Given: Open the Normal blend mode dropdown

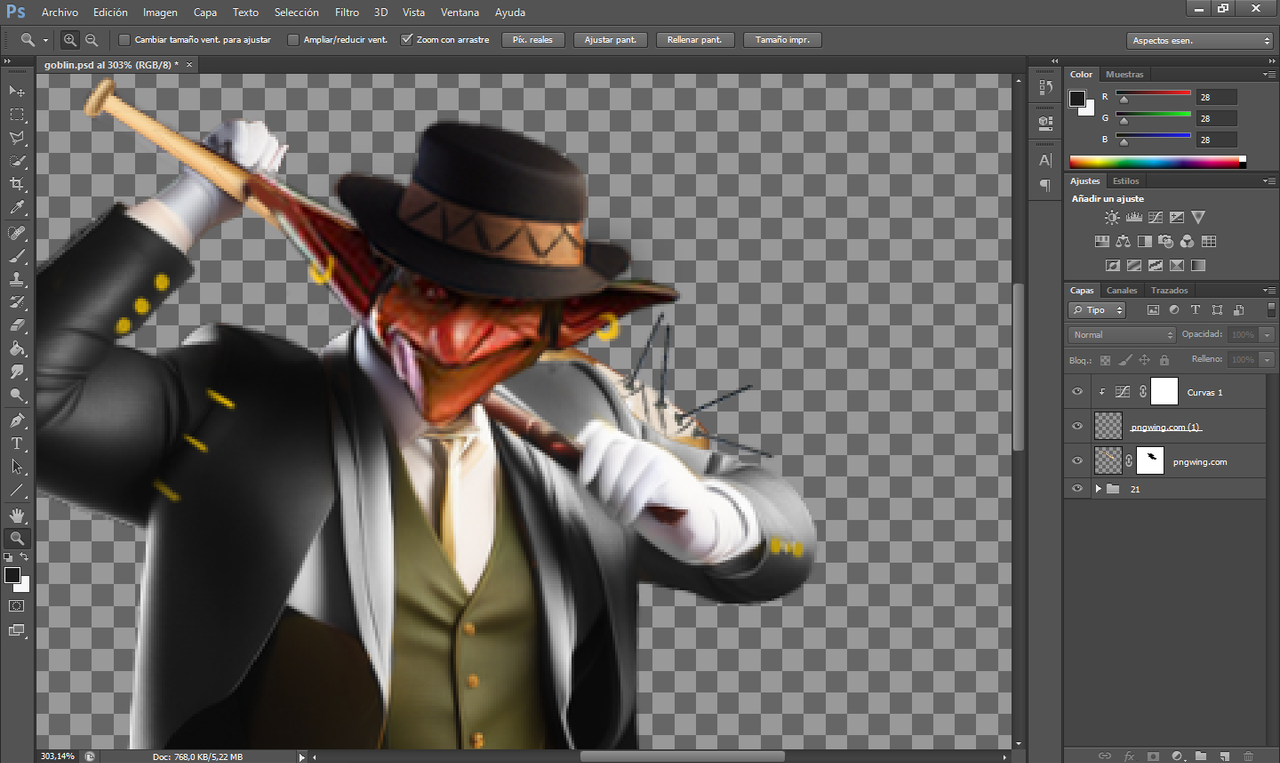Looking at the screenshot, I should click(x=1122, y=335).
